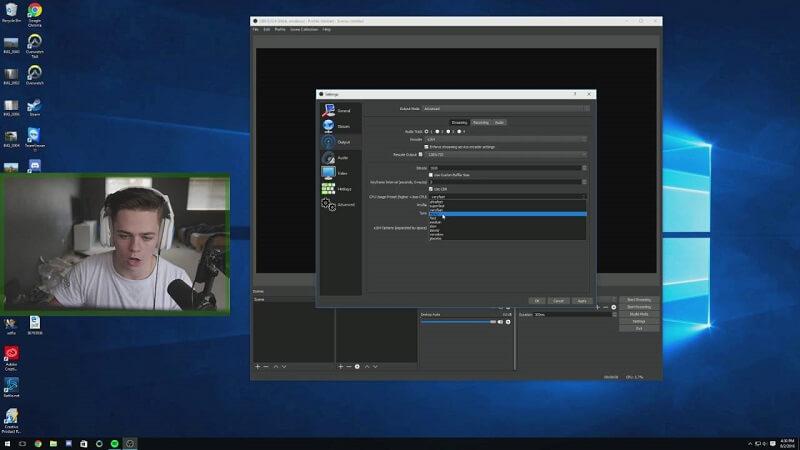Collapse the CPU Usage Preset combo box

click(x=508, y=196)
